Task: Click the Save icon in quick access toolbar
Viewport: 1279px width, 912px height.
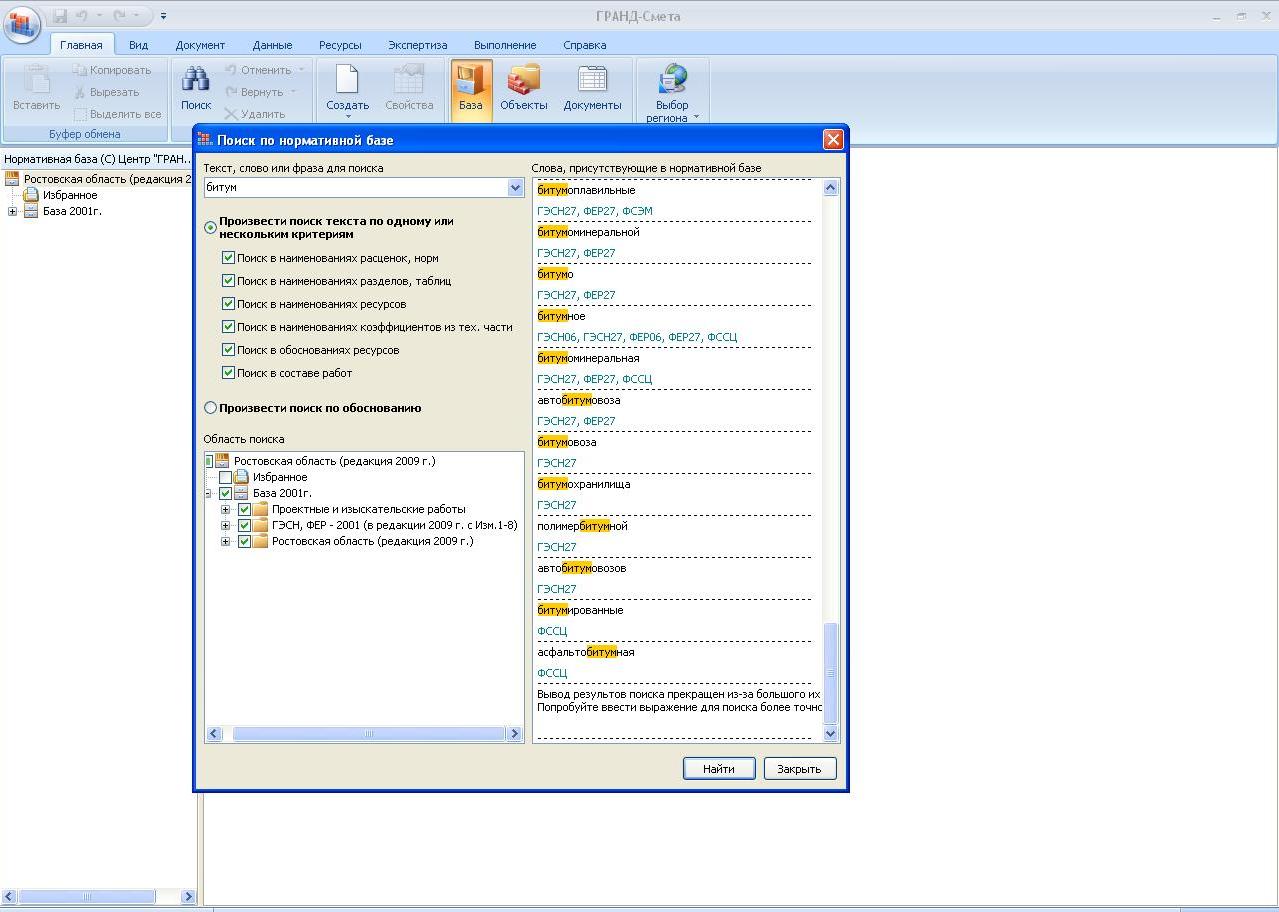Action: click(x=60, y=16)
